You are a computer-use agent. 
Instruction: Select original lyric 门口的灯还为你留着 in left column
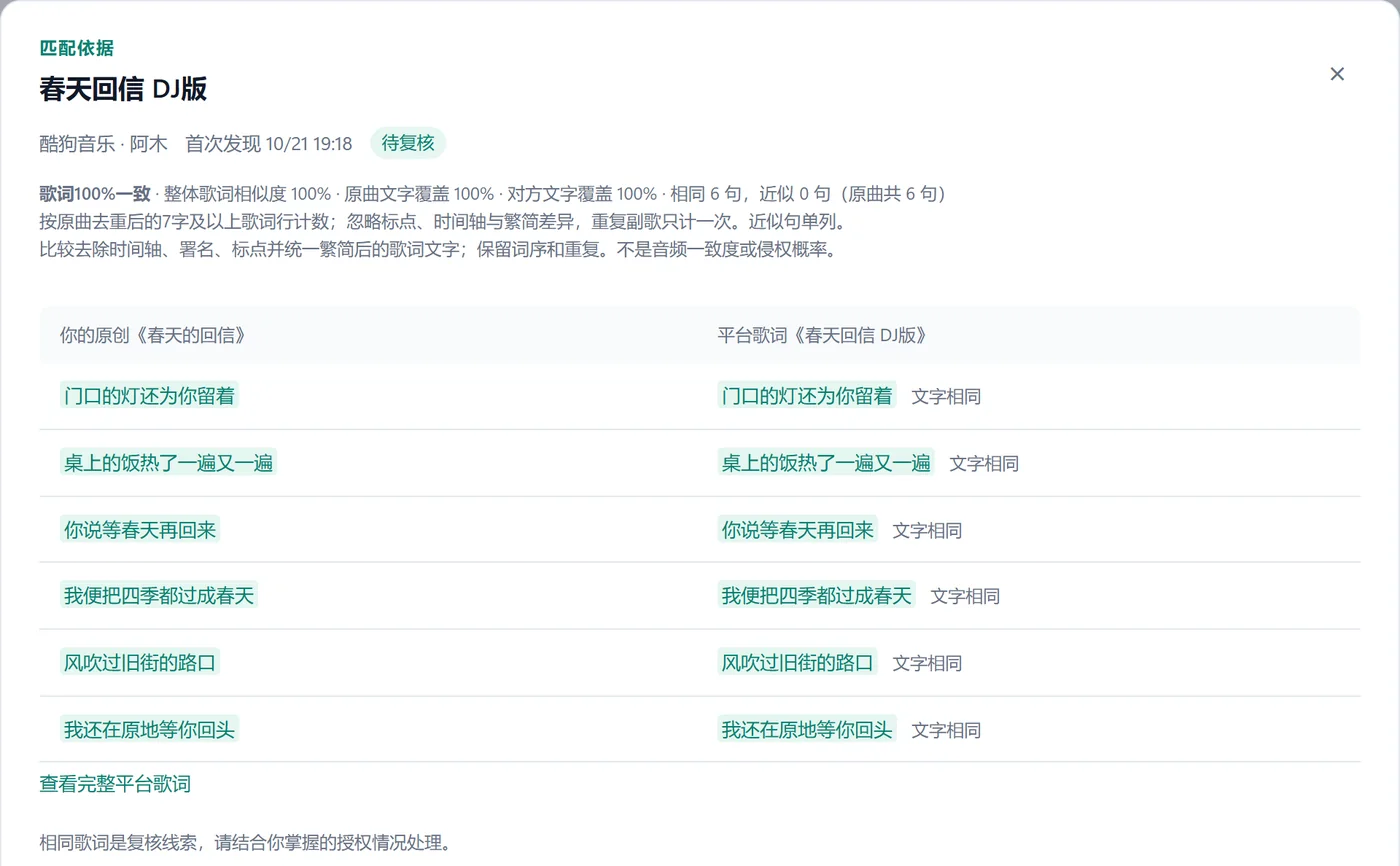[149, 396]
